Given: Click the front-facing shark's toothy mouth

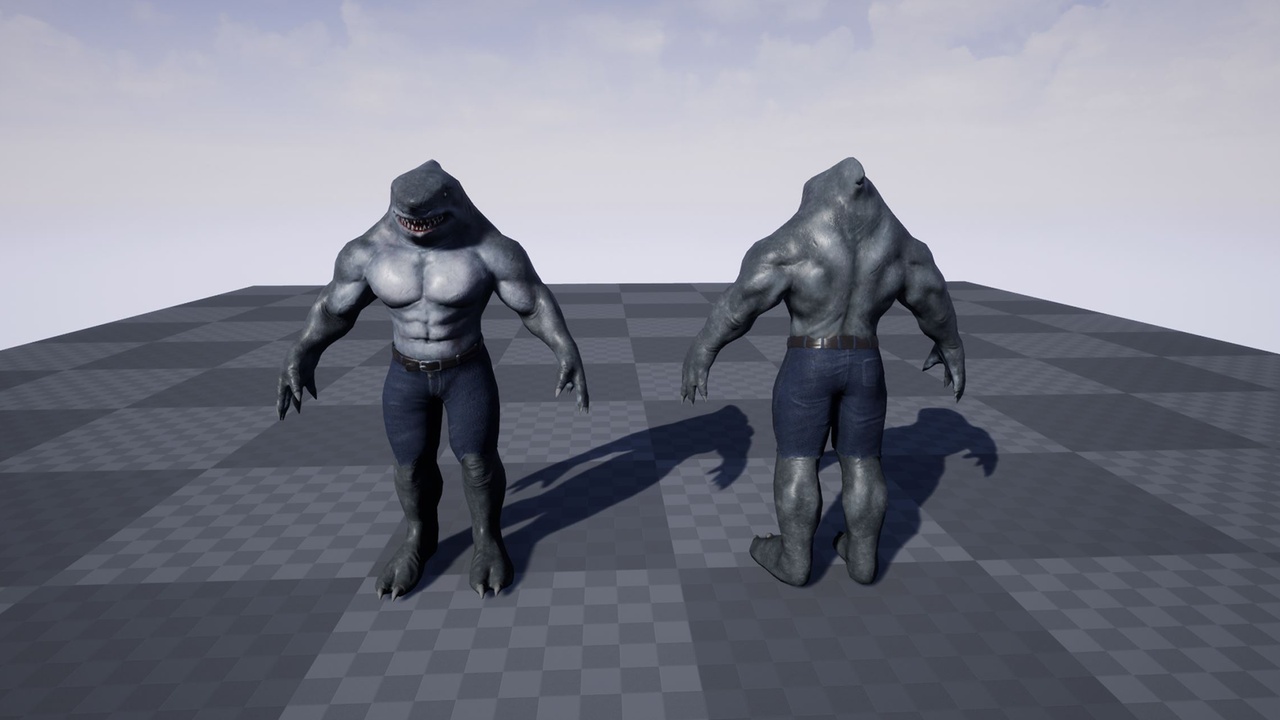Looking at the screenshot, I should coord(420,222).
